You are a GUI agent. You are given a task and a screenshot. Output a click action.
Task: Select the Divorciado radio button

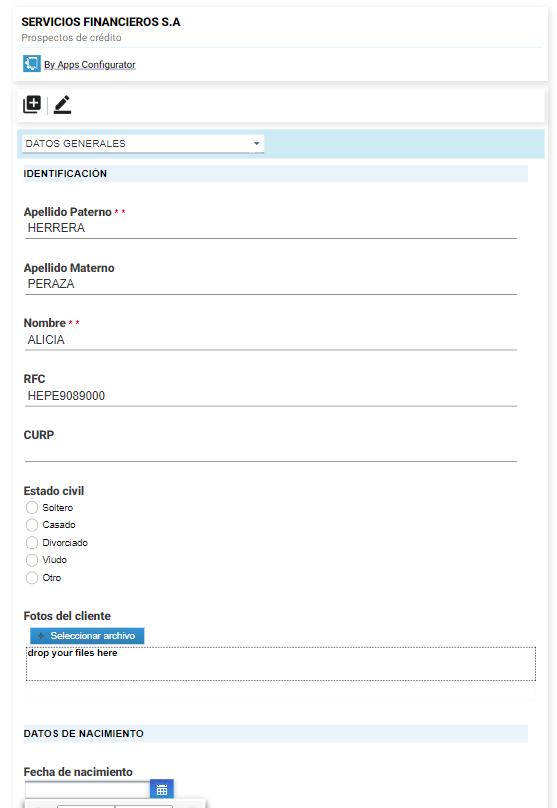(x=32, y=543)
